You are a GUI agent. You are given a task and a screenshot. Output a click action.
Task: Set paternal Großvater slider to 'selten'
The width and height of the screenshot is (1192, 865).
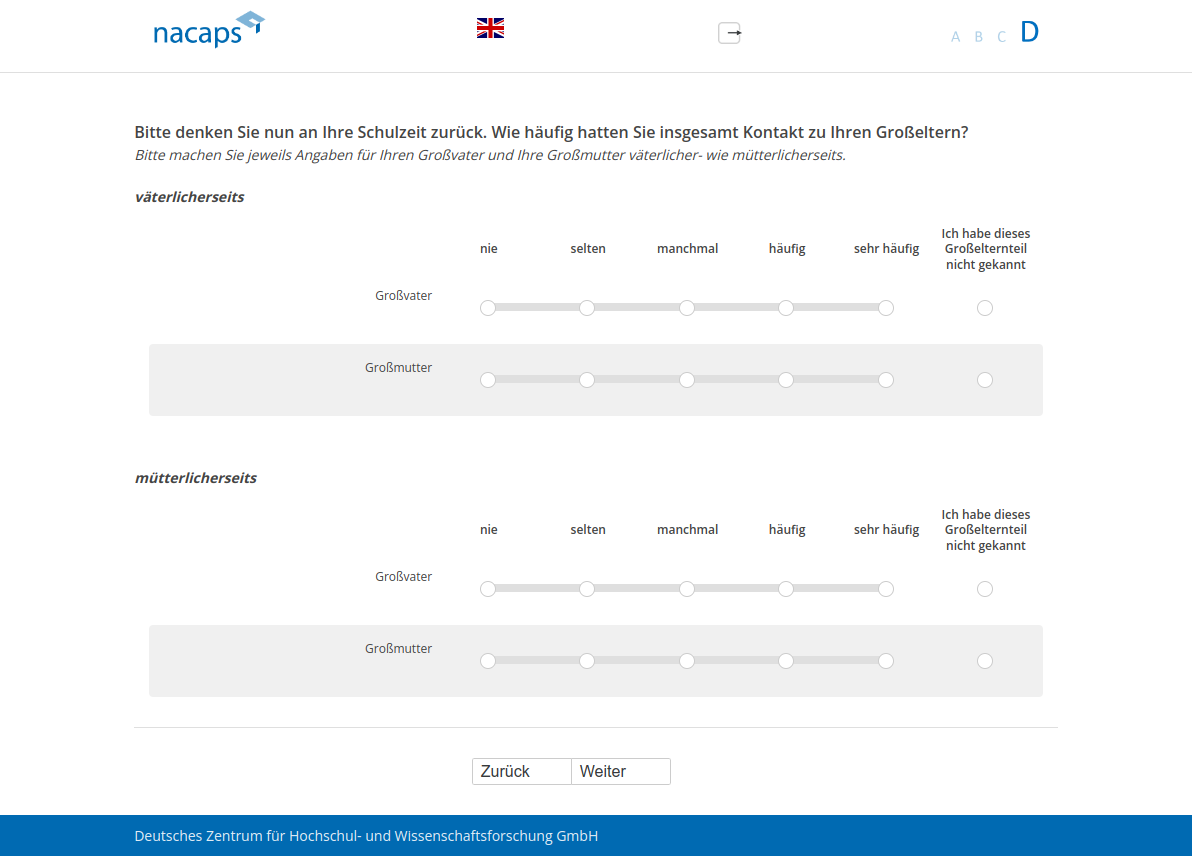click(x=587, y=308)
